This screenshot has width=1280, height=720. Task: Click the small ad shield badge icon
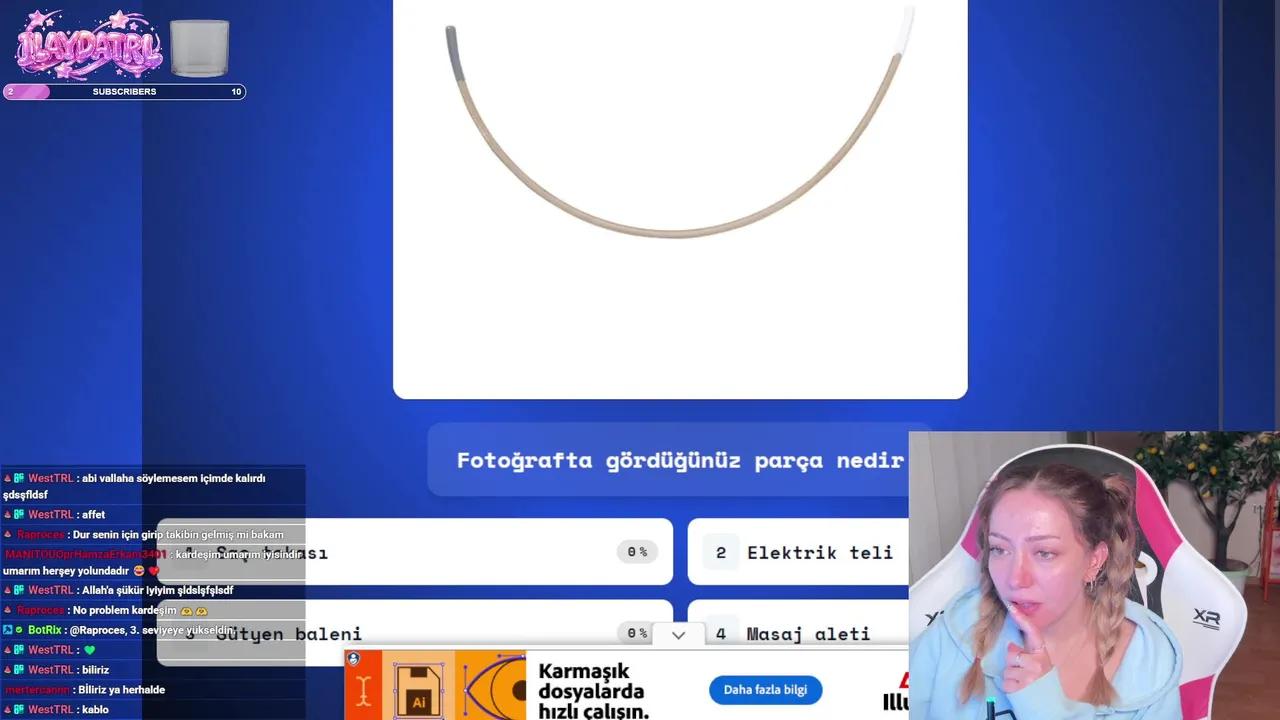[353, 659]
